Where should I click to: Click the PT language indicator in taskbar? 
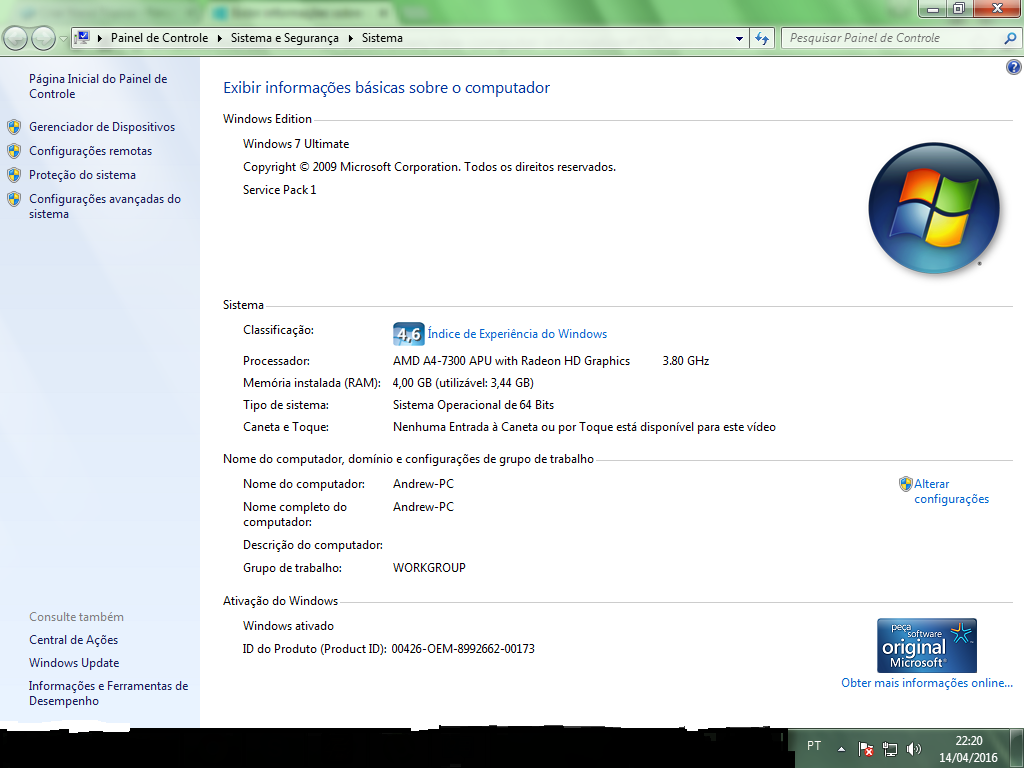point(814,746)
